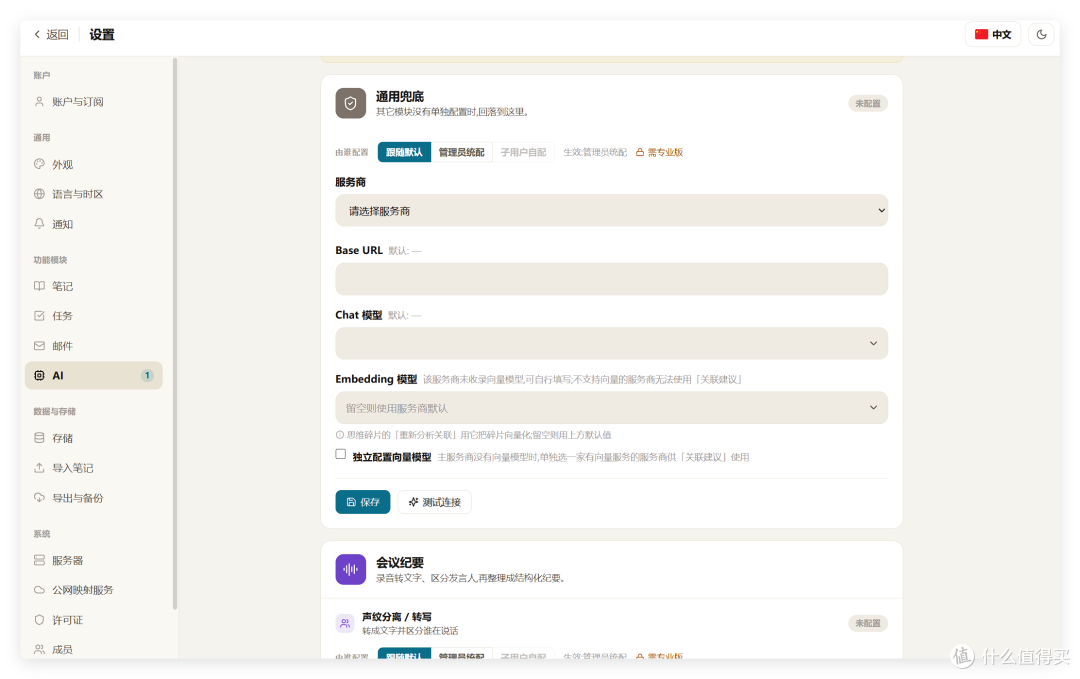Click the 导出与备份 cloud icon

click(x=39, y=498)
